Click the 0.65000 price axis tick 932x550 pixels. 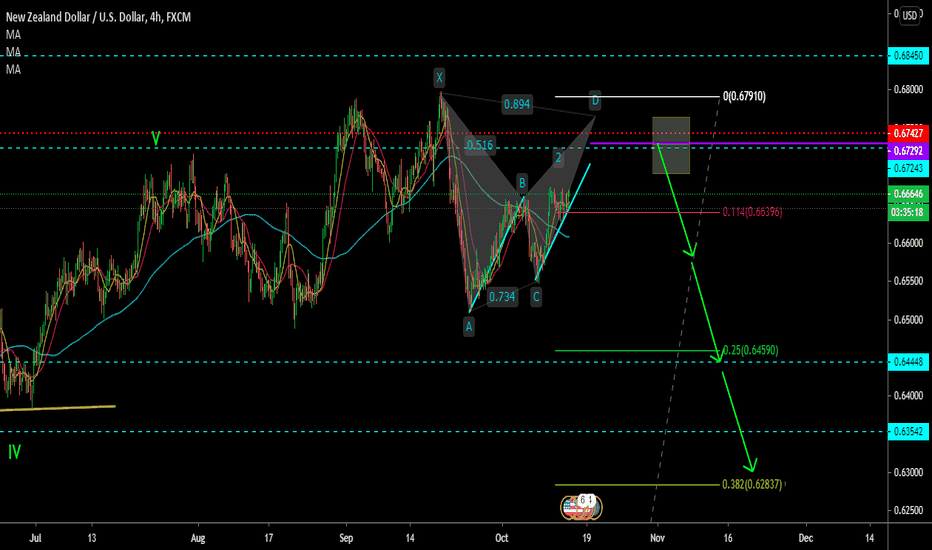tap(908, 320)
